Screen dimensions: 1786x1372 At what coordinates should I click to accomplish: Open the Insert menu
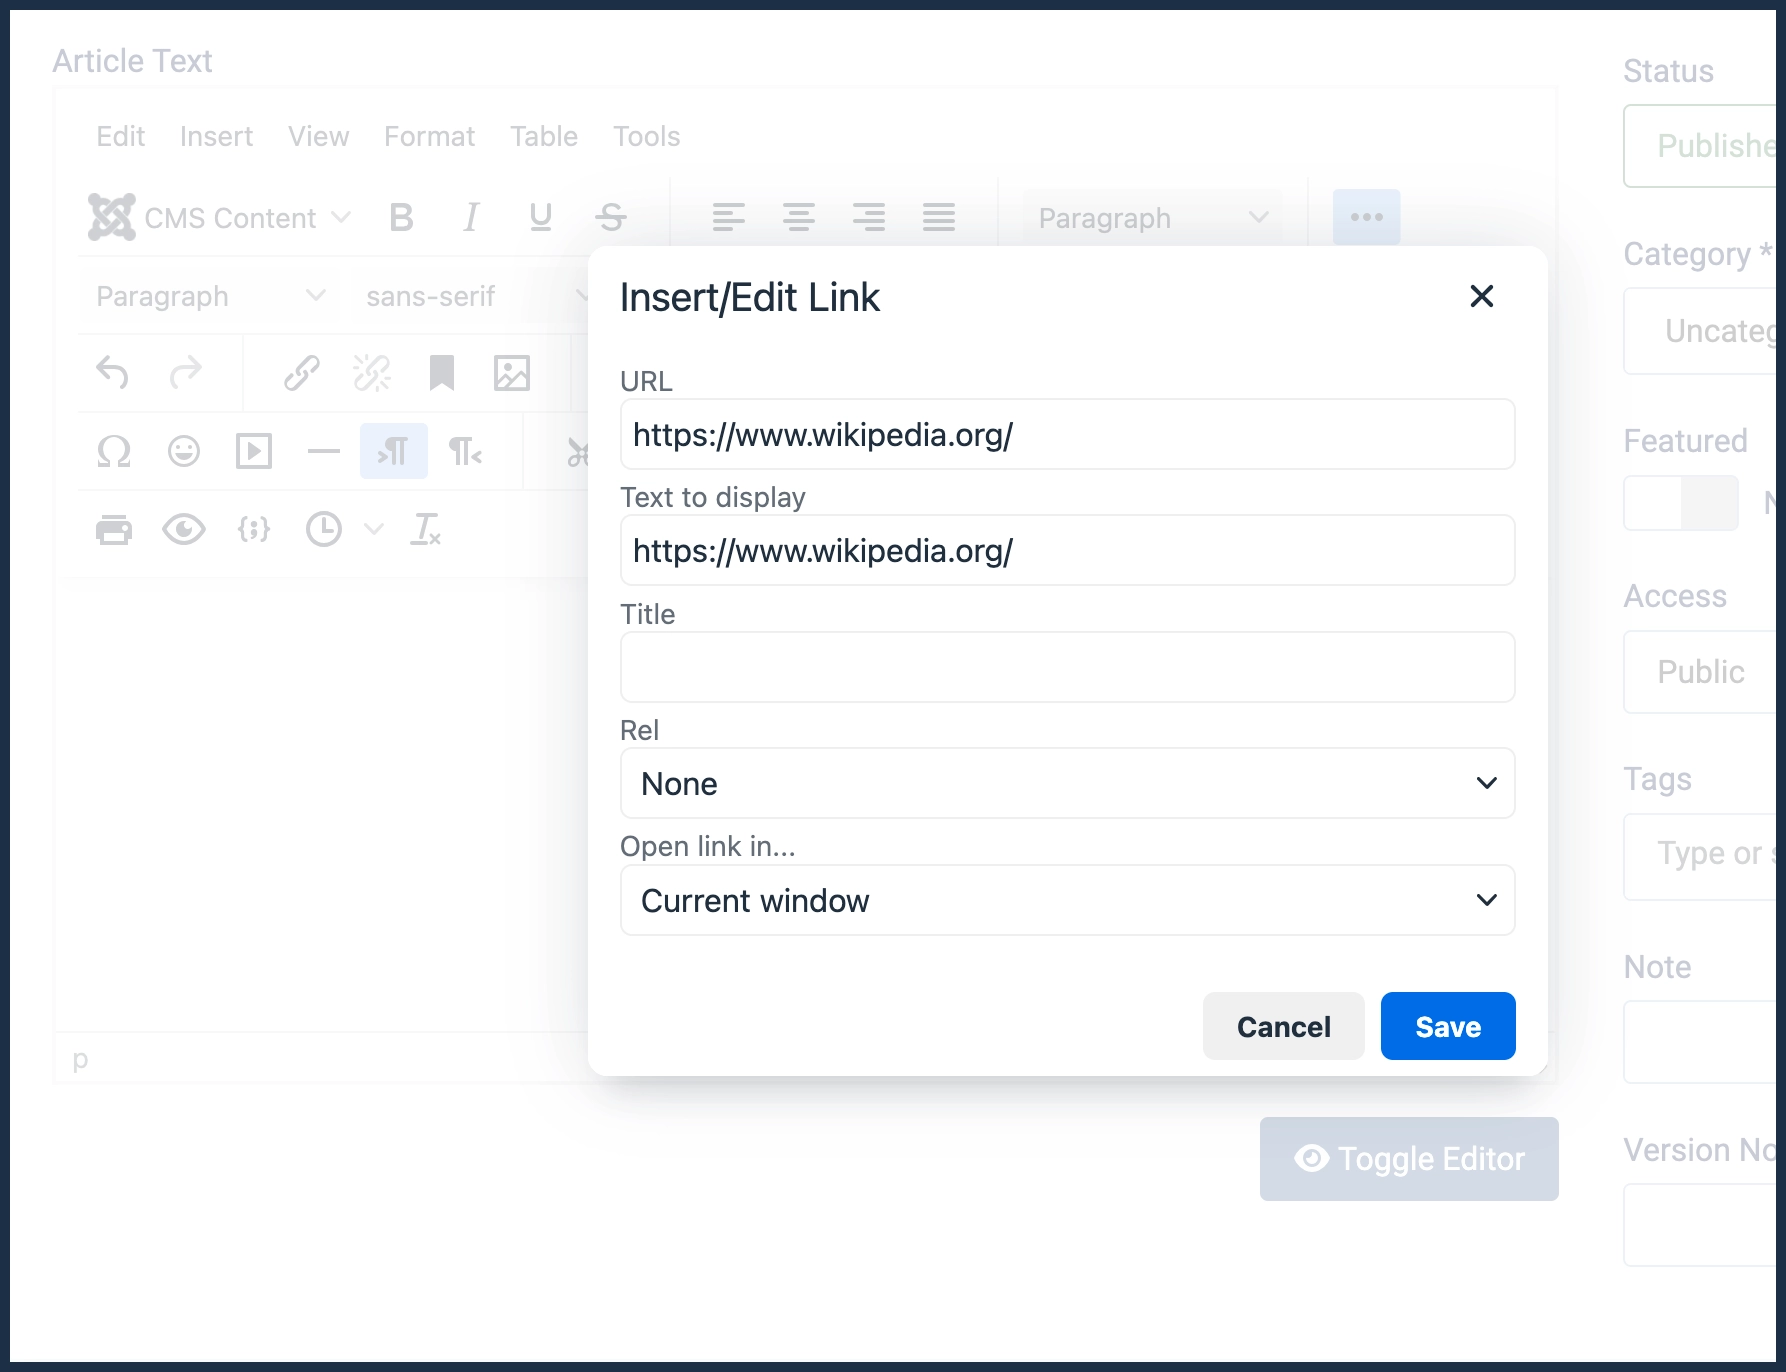coord(216,136)
